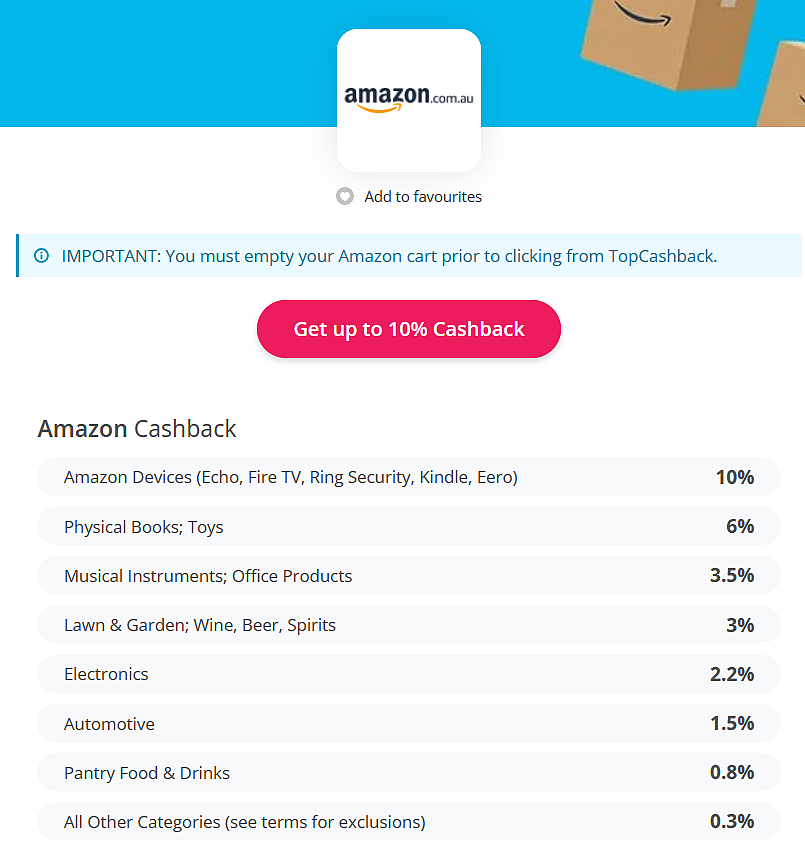Select Musical Instruments; Office Products row
The width and height of the screenshot is (805, 857).
(x=409, y=576)
